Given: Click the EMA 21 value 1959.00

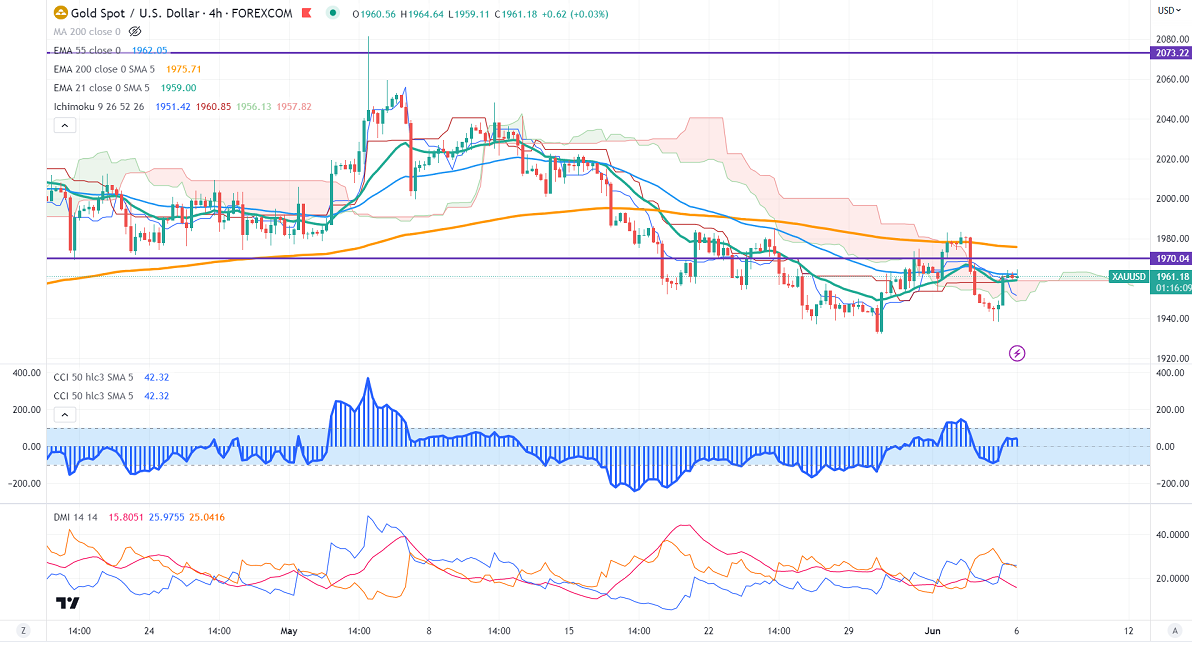Looking at the screenshot, I should (178, 88).
